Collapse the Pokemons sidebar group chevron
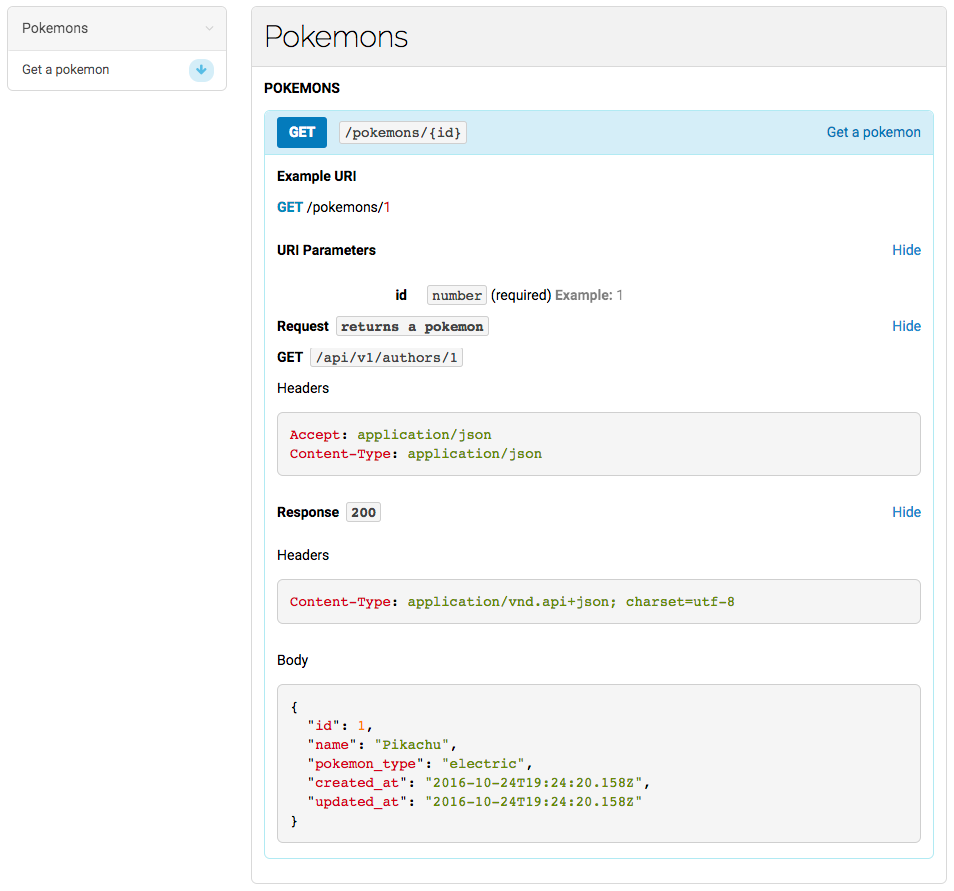Screen dimensions: 954x891 tap(209, 29)
